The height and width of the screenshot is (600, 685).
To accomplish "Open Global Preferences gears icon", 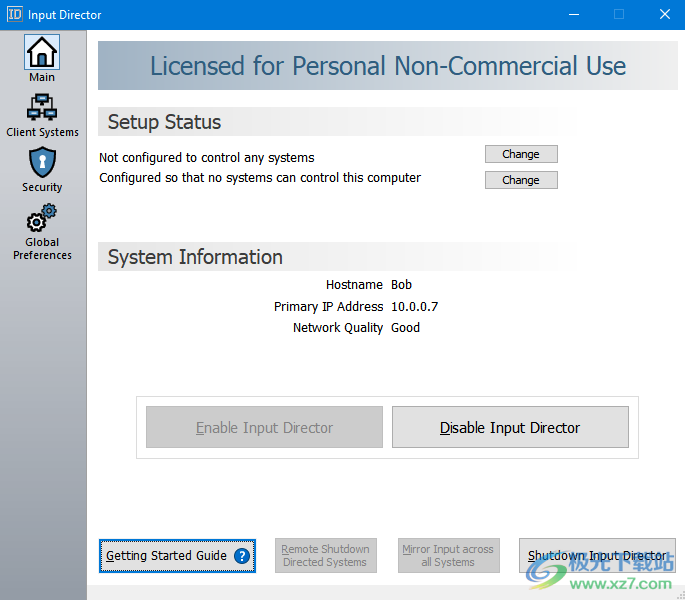I will click(x=42, y=218).
